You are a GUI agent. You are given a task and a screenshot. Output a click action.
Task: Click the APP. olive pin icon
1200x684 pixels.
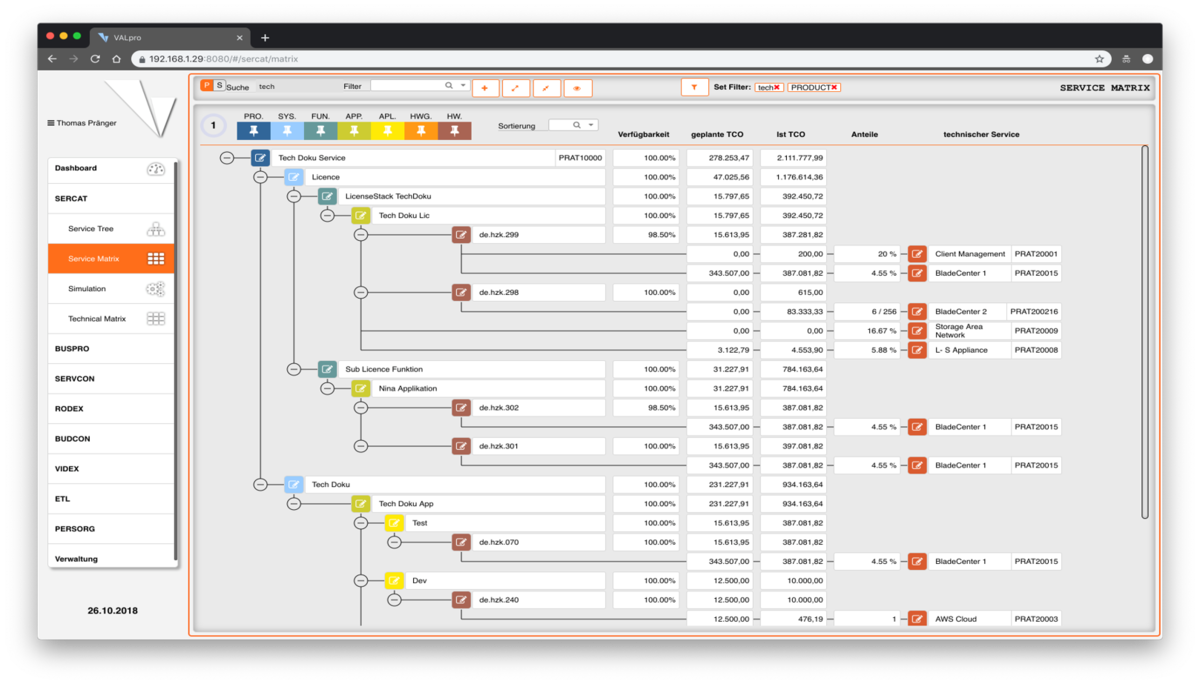(x=354, y=131)
